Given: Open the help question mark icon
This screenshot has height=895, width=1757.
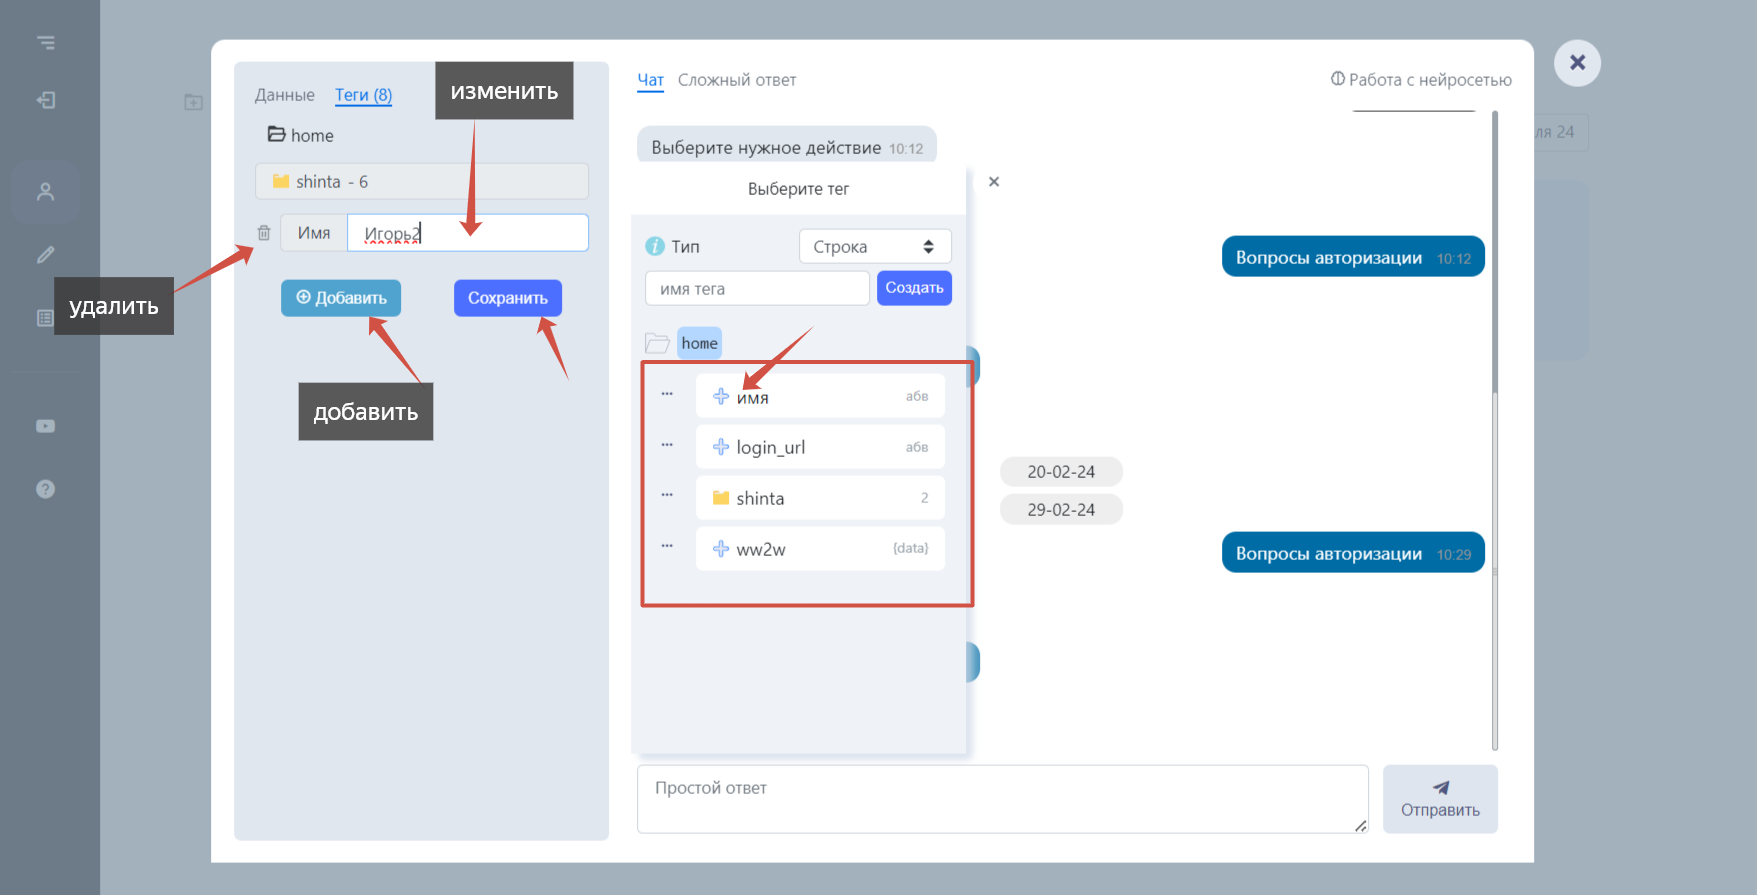Looking at the screenshot, I should [46, 489].
